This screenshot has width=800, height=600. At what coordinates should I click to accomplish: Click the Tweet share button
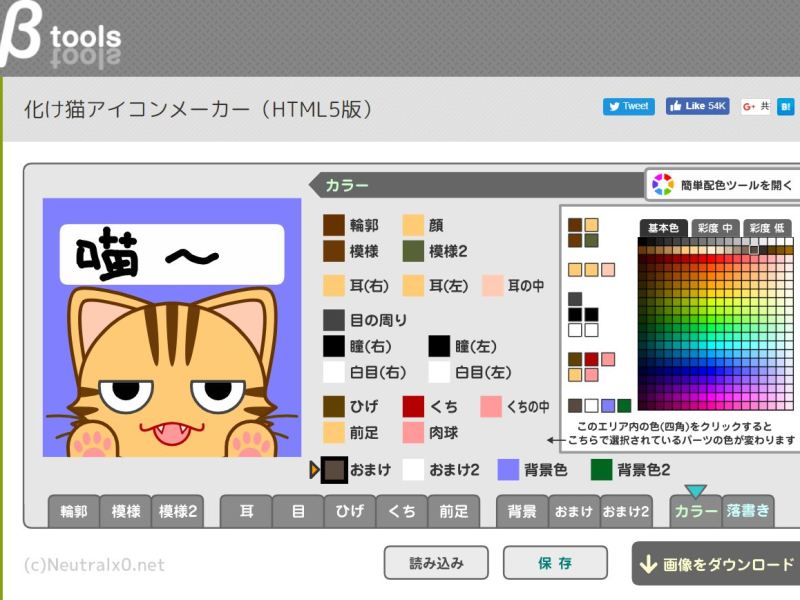(x=628, y=106)
